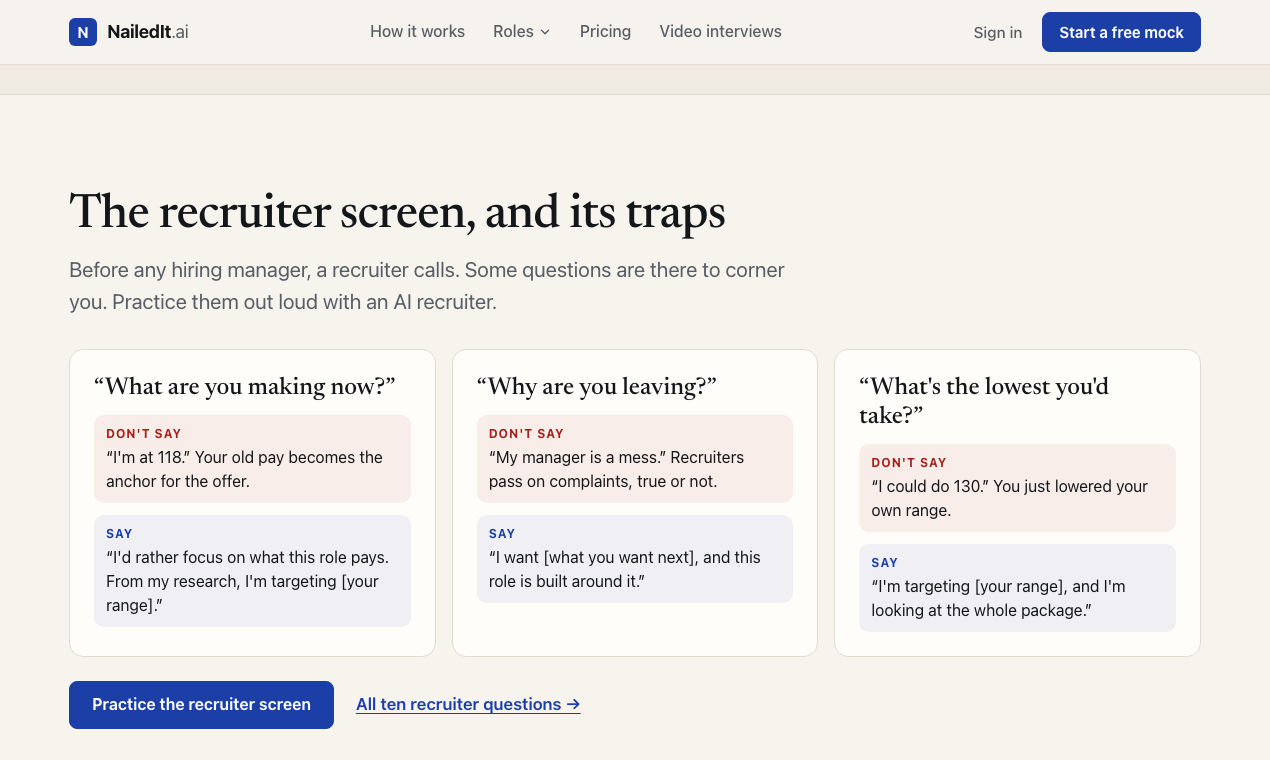Click the "My manager is a mess" box
The image size is (1270, 760).
tap(635, 459)
